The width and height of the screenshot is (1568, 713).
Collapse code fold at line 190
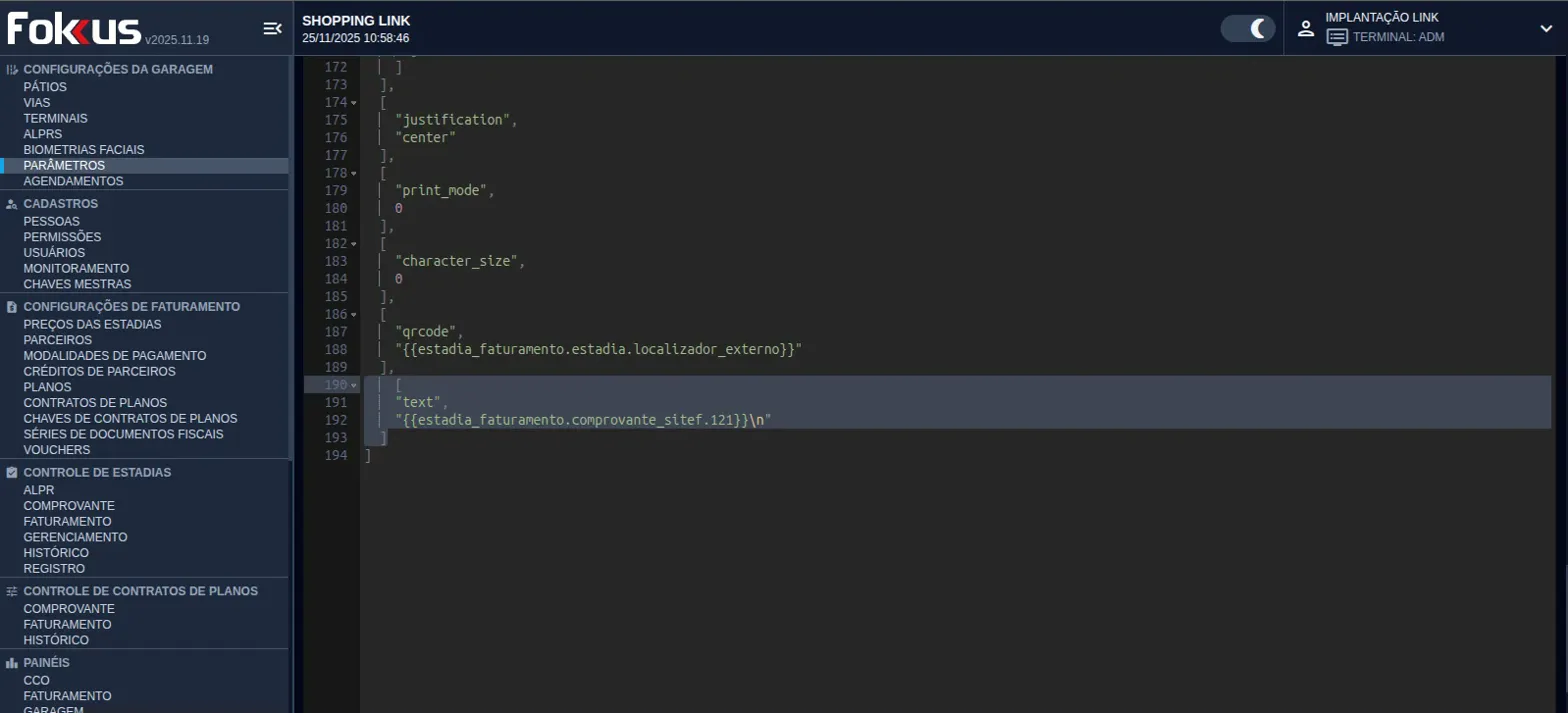[x=354, y=386]
